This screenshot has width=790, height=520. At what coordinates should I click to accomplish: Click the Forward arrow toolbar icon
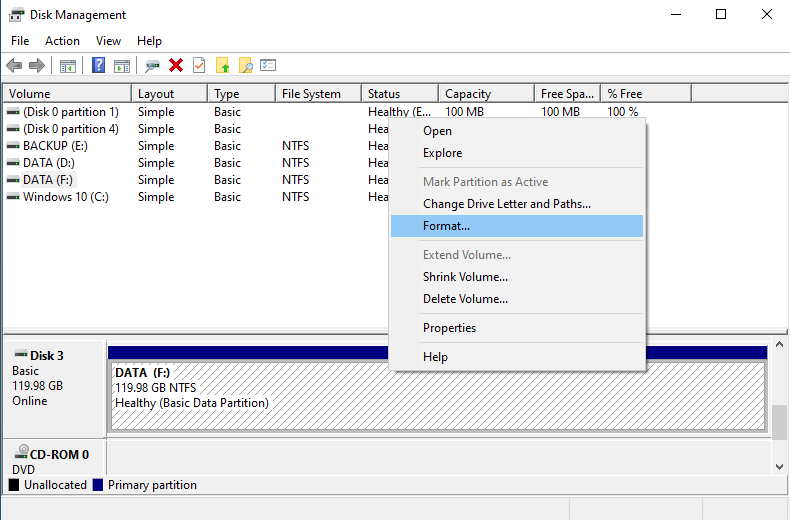click(37, 66)
